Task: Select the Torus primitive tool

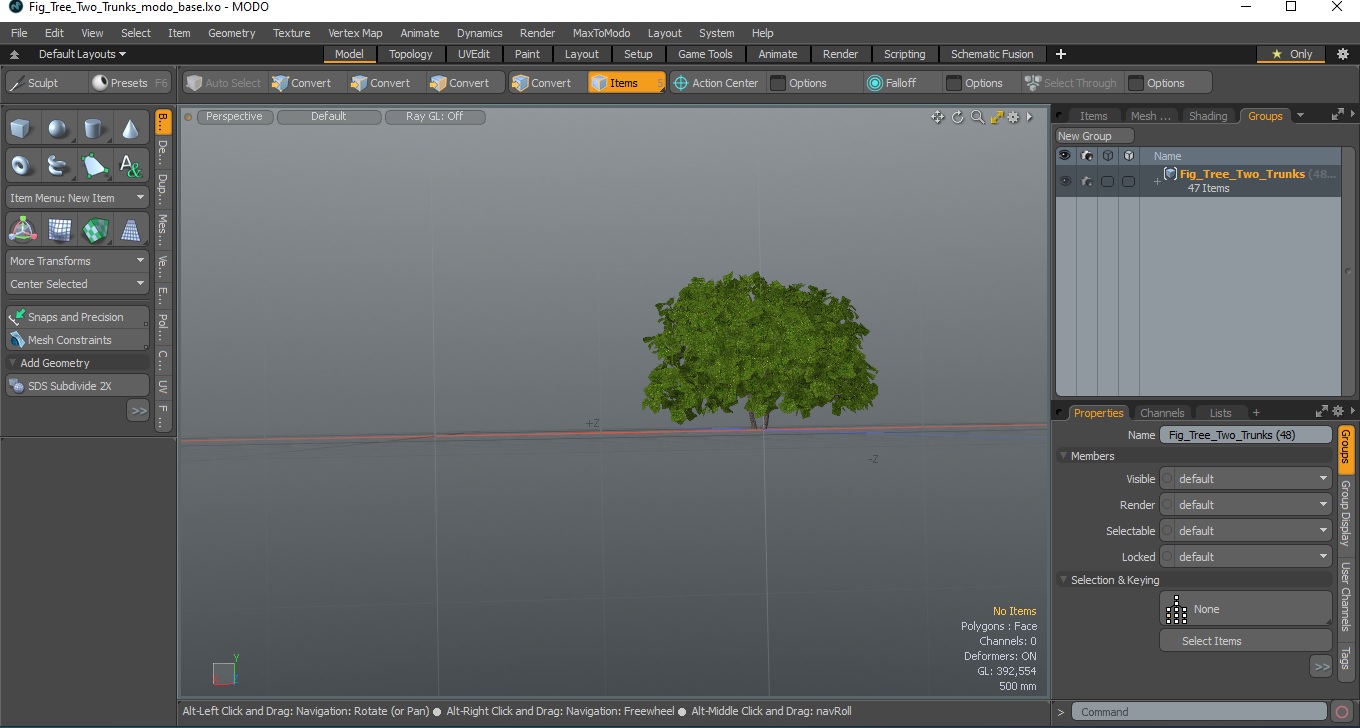Action: pos(22,165)
